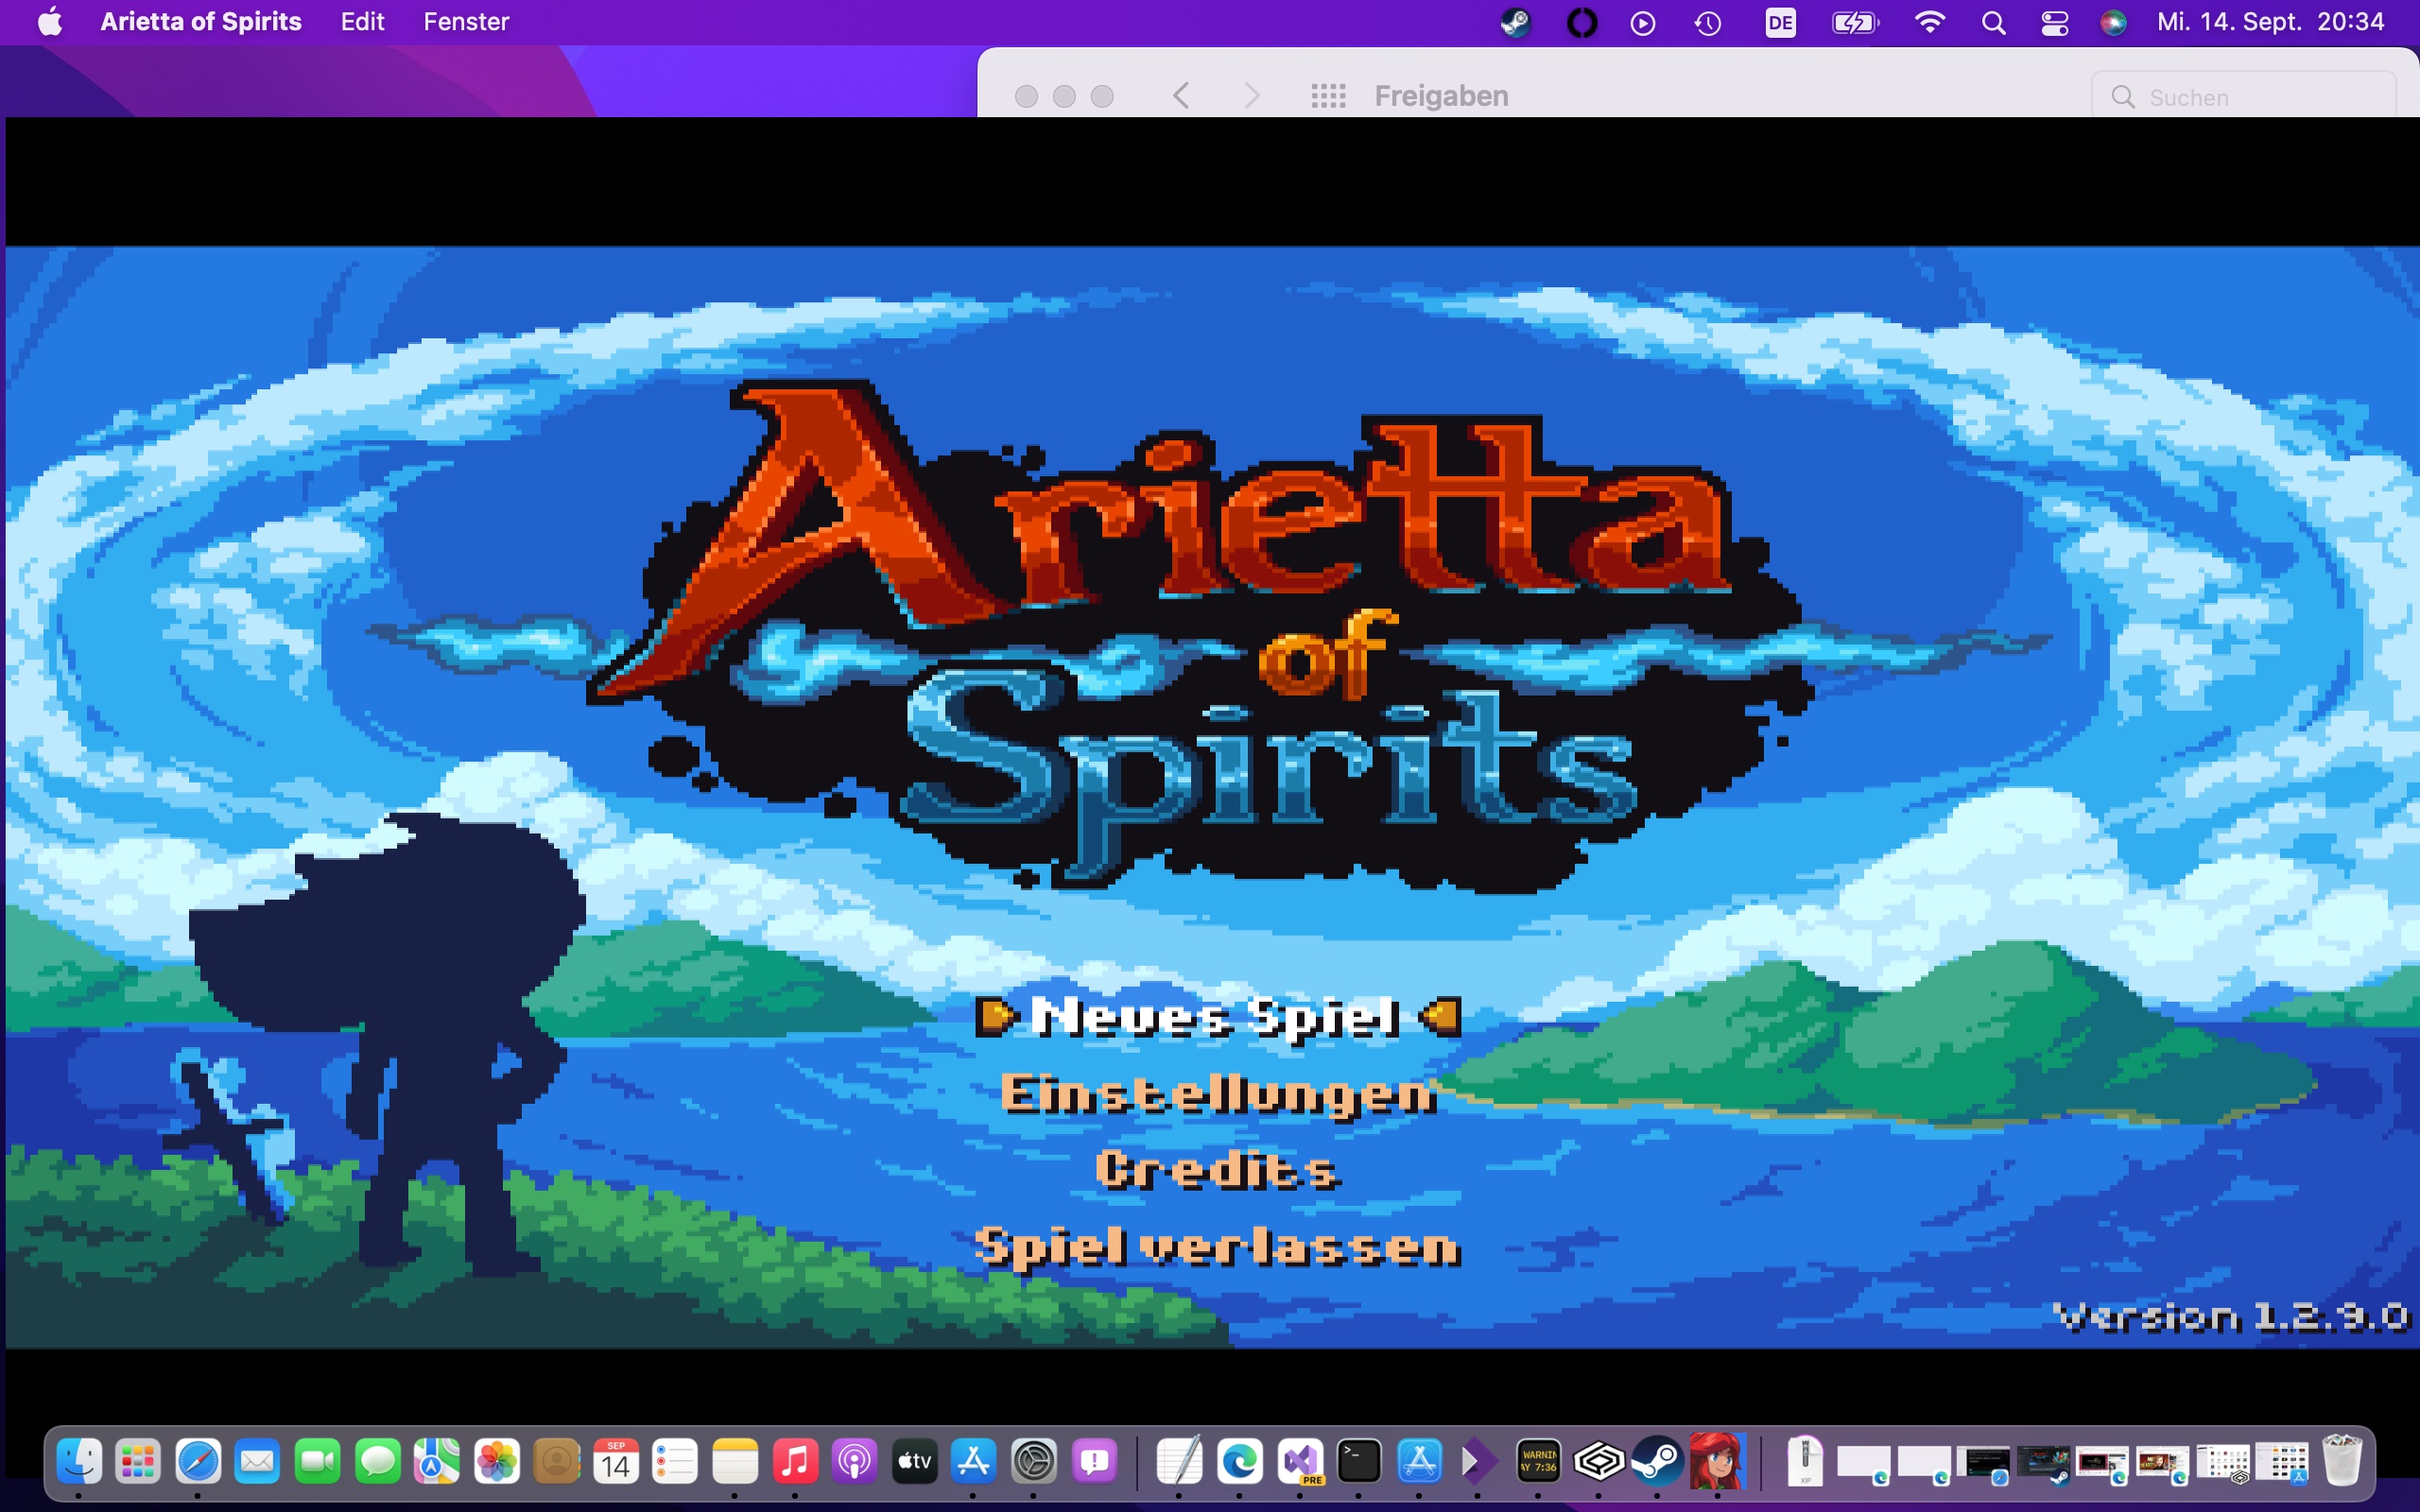The image size is (2420, 1512).
Task: Go back in the Freigaben window
Action: (1181, 96)
